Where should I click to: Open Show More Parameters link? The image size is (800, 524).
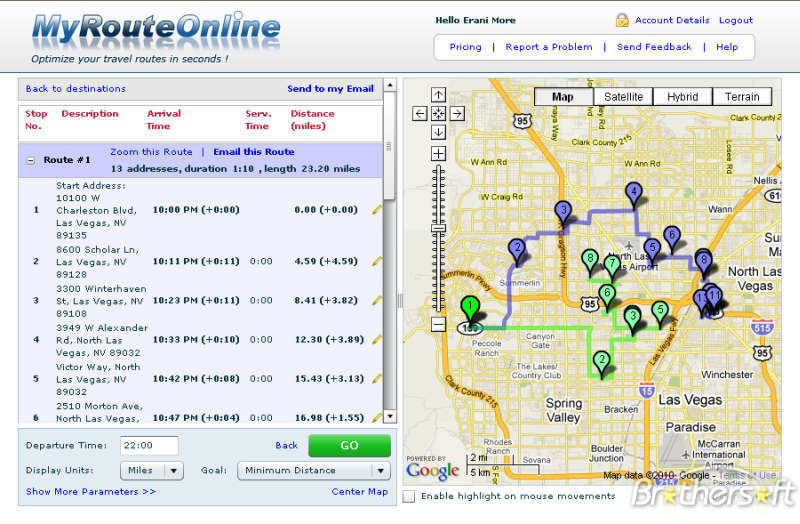point(91,492)
